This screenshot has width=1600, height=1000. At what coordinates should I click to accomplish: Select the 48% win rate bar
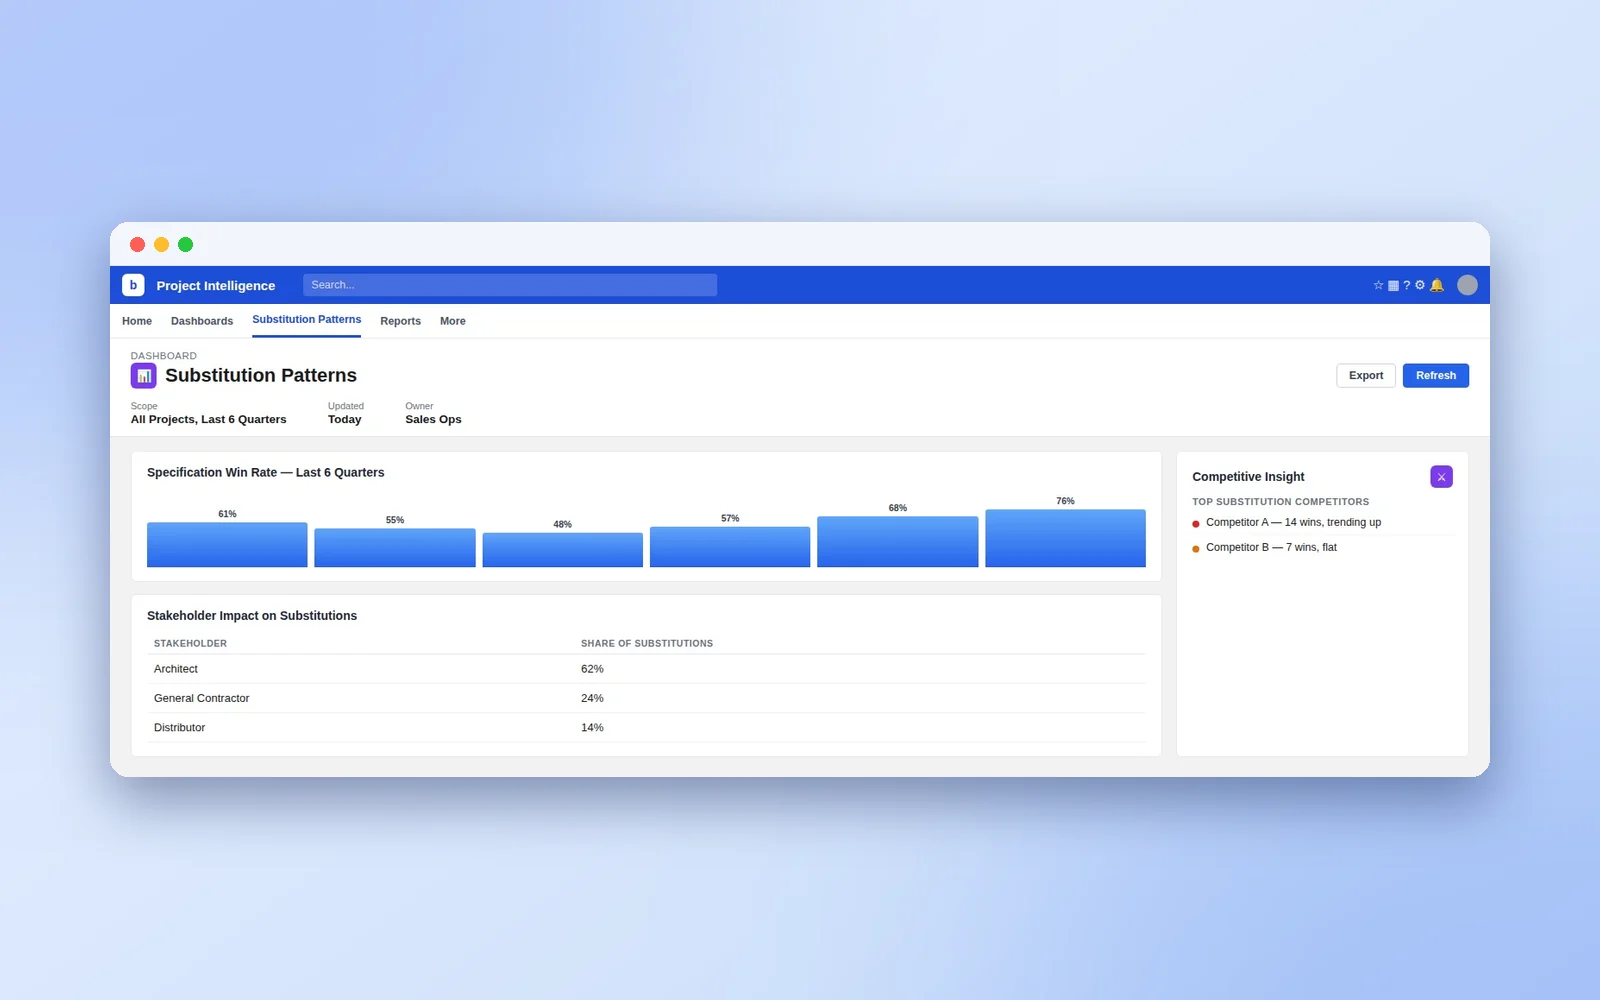563,550
